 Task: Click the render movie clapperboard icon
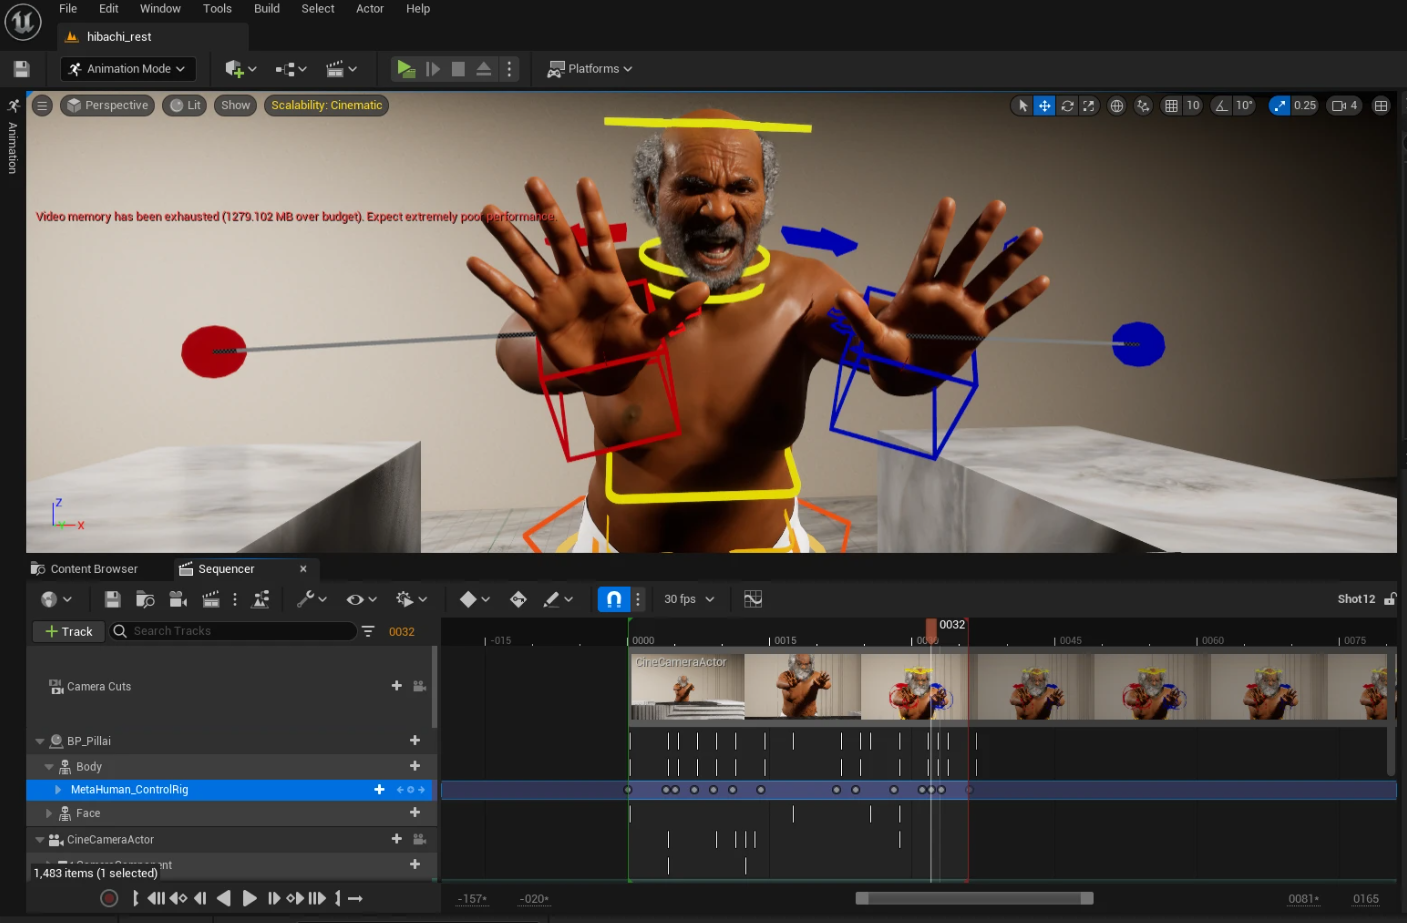(x=211, y=599)
